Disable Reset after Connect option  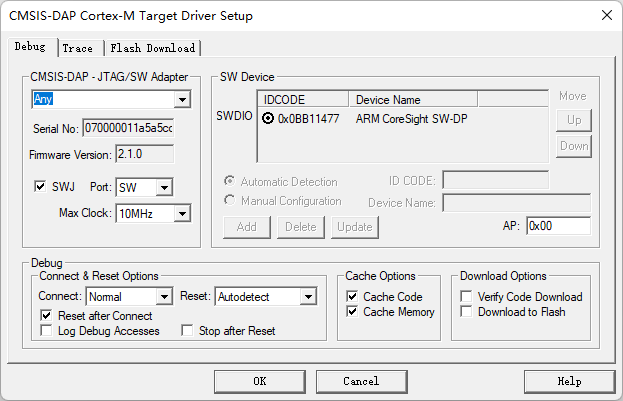47,315
